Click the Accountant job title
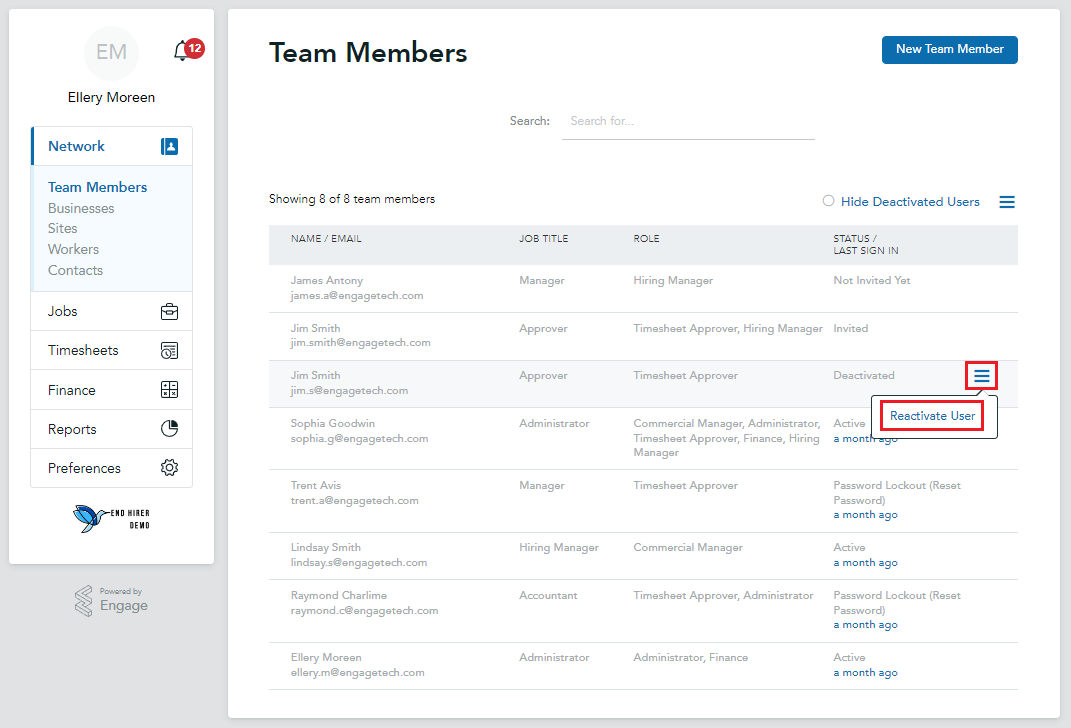 [x=548, y=596]
